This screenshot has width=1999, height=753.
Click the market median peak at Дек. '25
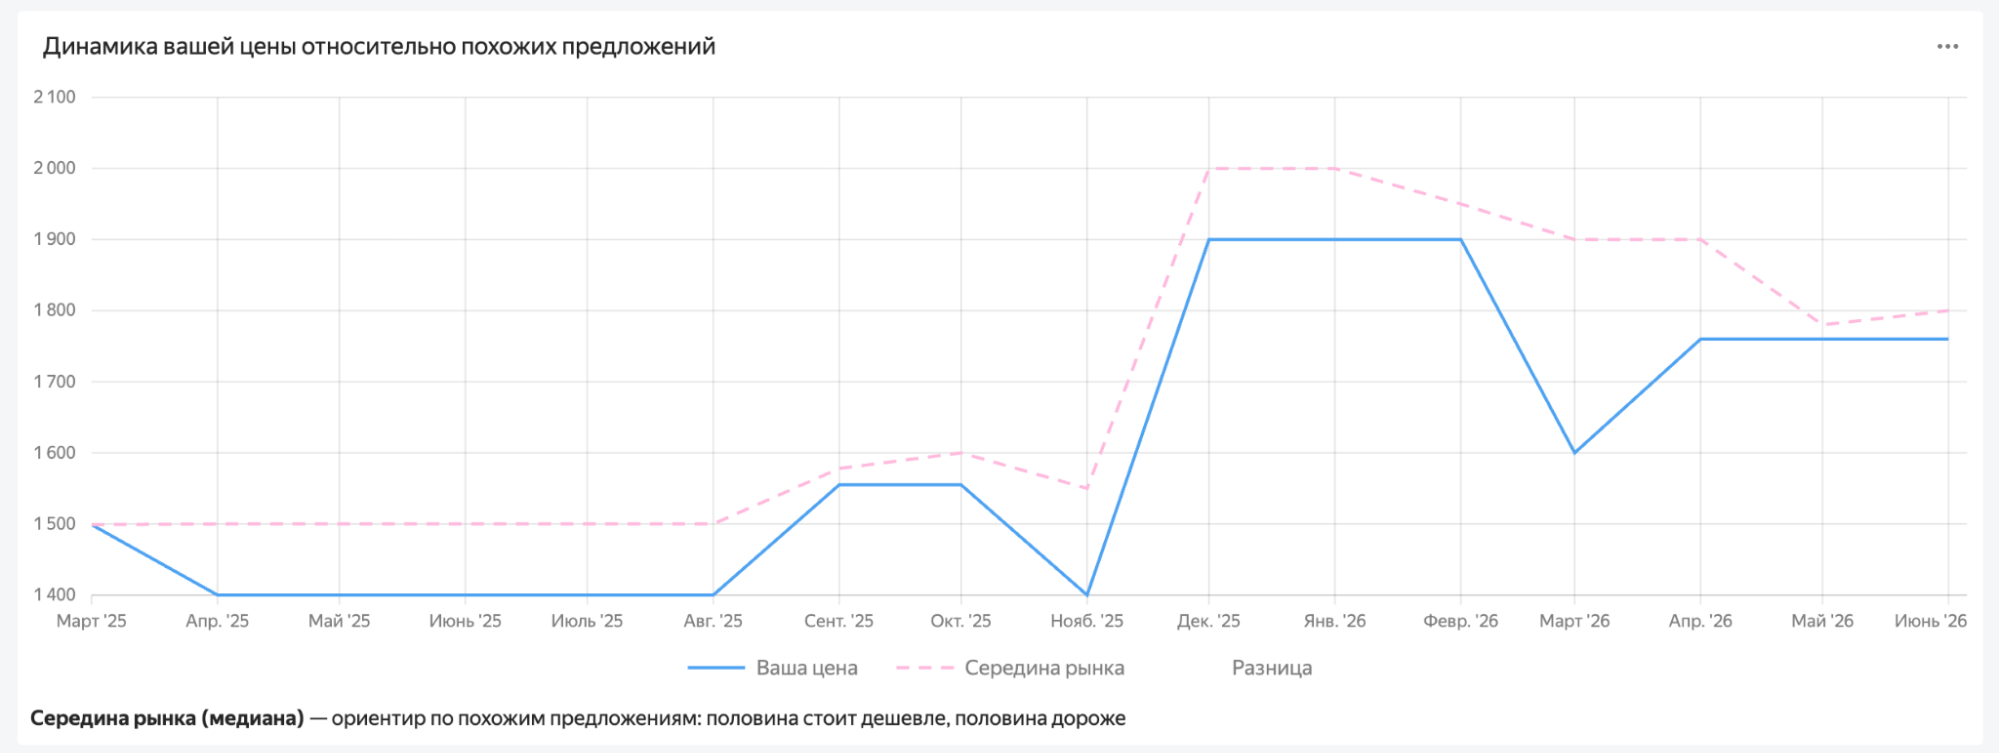click(x=1209, y=169)
